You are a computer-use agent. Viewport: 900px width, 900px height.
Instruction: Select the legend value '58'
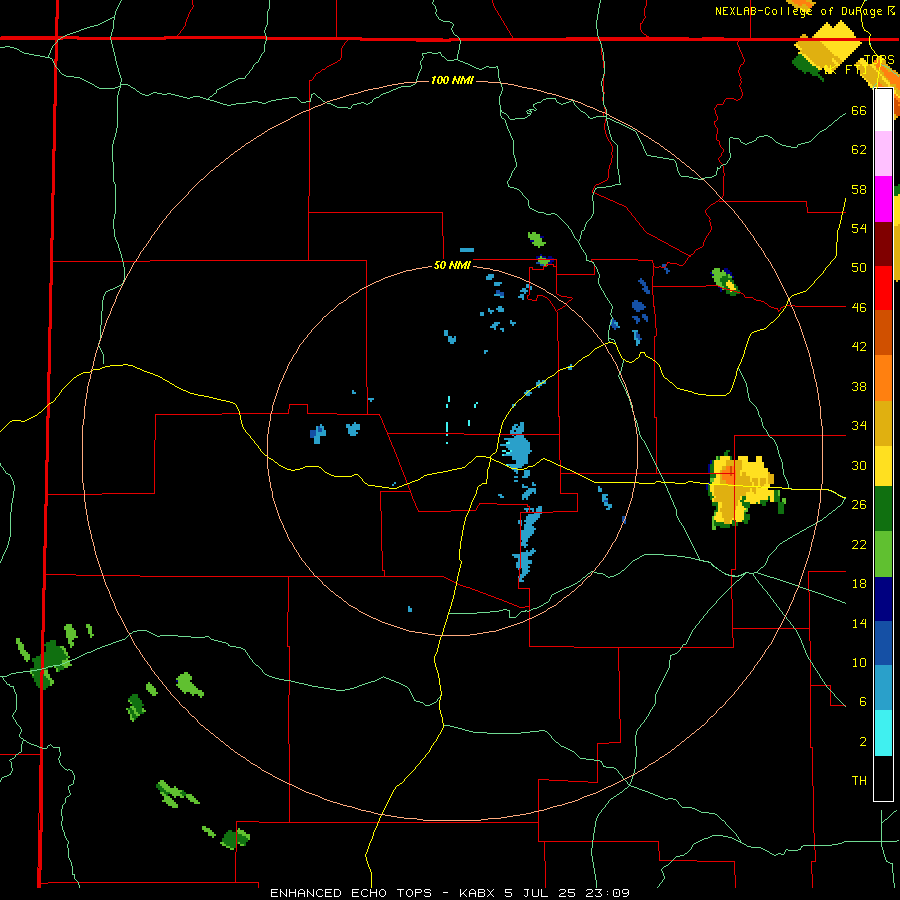coord(859,189)
